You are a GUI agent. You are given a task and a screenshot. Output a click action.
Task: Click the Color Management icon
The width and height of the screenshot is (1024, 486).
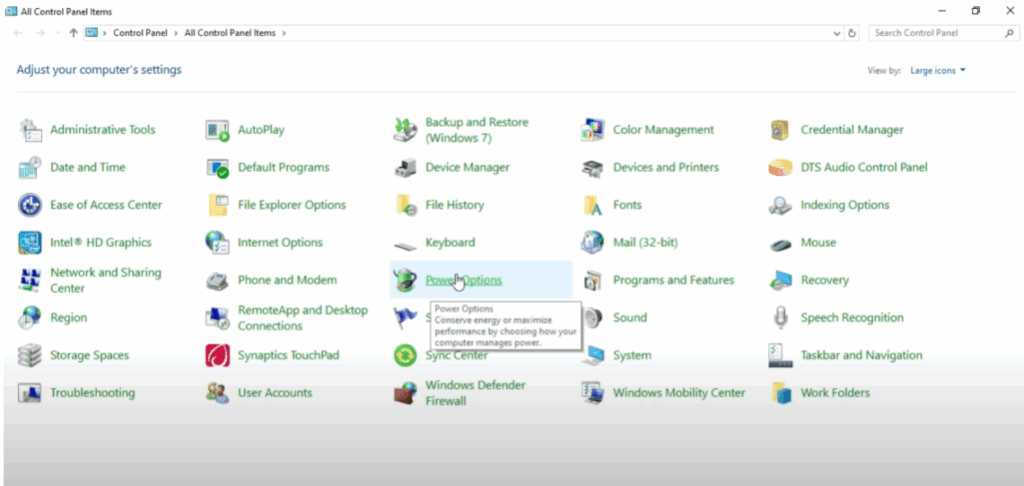click(x=592, y=130)
